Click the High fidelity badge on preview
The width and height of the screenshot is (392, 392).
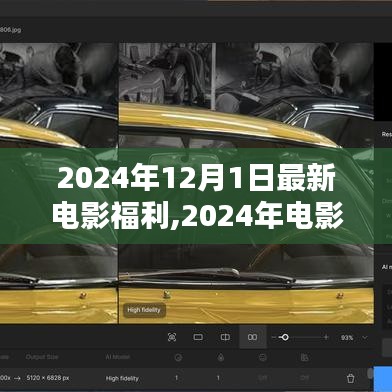(x=144, y=310)
